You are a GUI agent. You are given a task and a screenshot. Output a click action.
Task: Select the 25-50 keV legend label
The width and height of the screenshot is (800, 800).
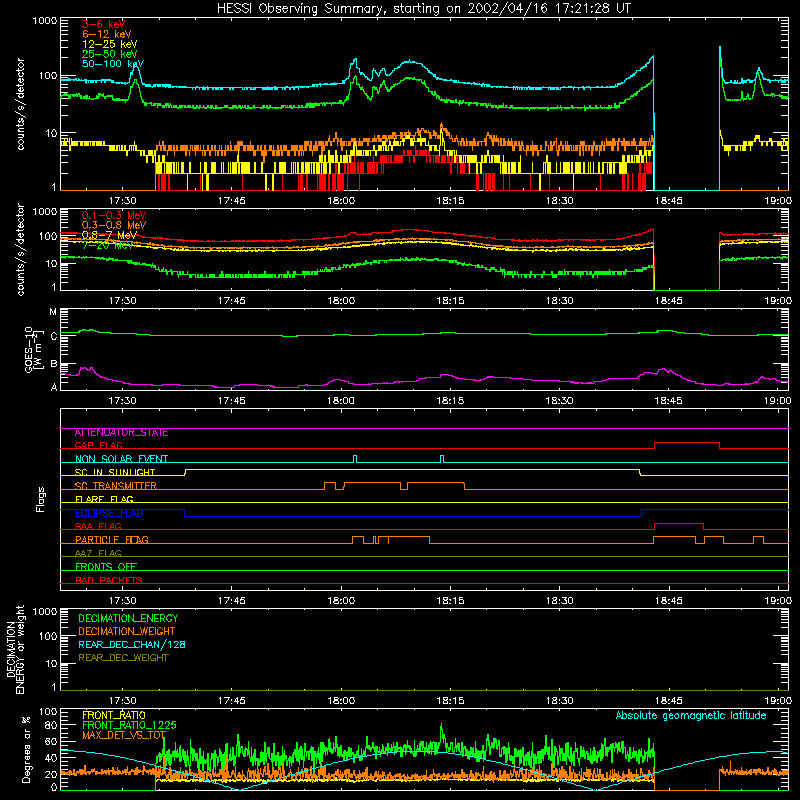(109, 54)
